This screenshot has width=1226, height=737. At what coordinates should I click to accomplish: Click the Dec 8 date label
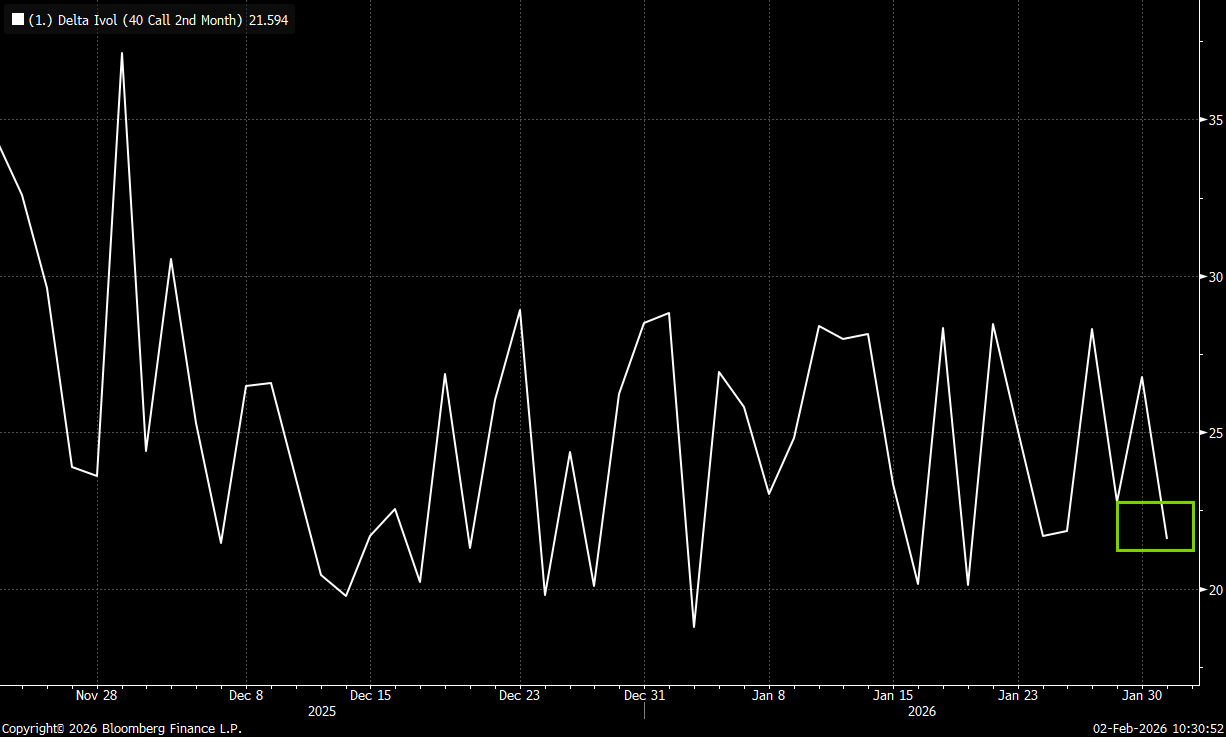pyautogui.click(x=246, y=695)
